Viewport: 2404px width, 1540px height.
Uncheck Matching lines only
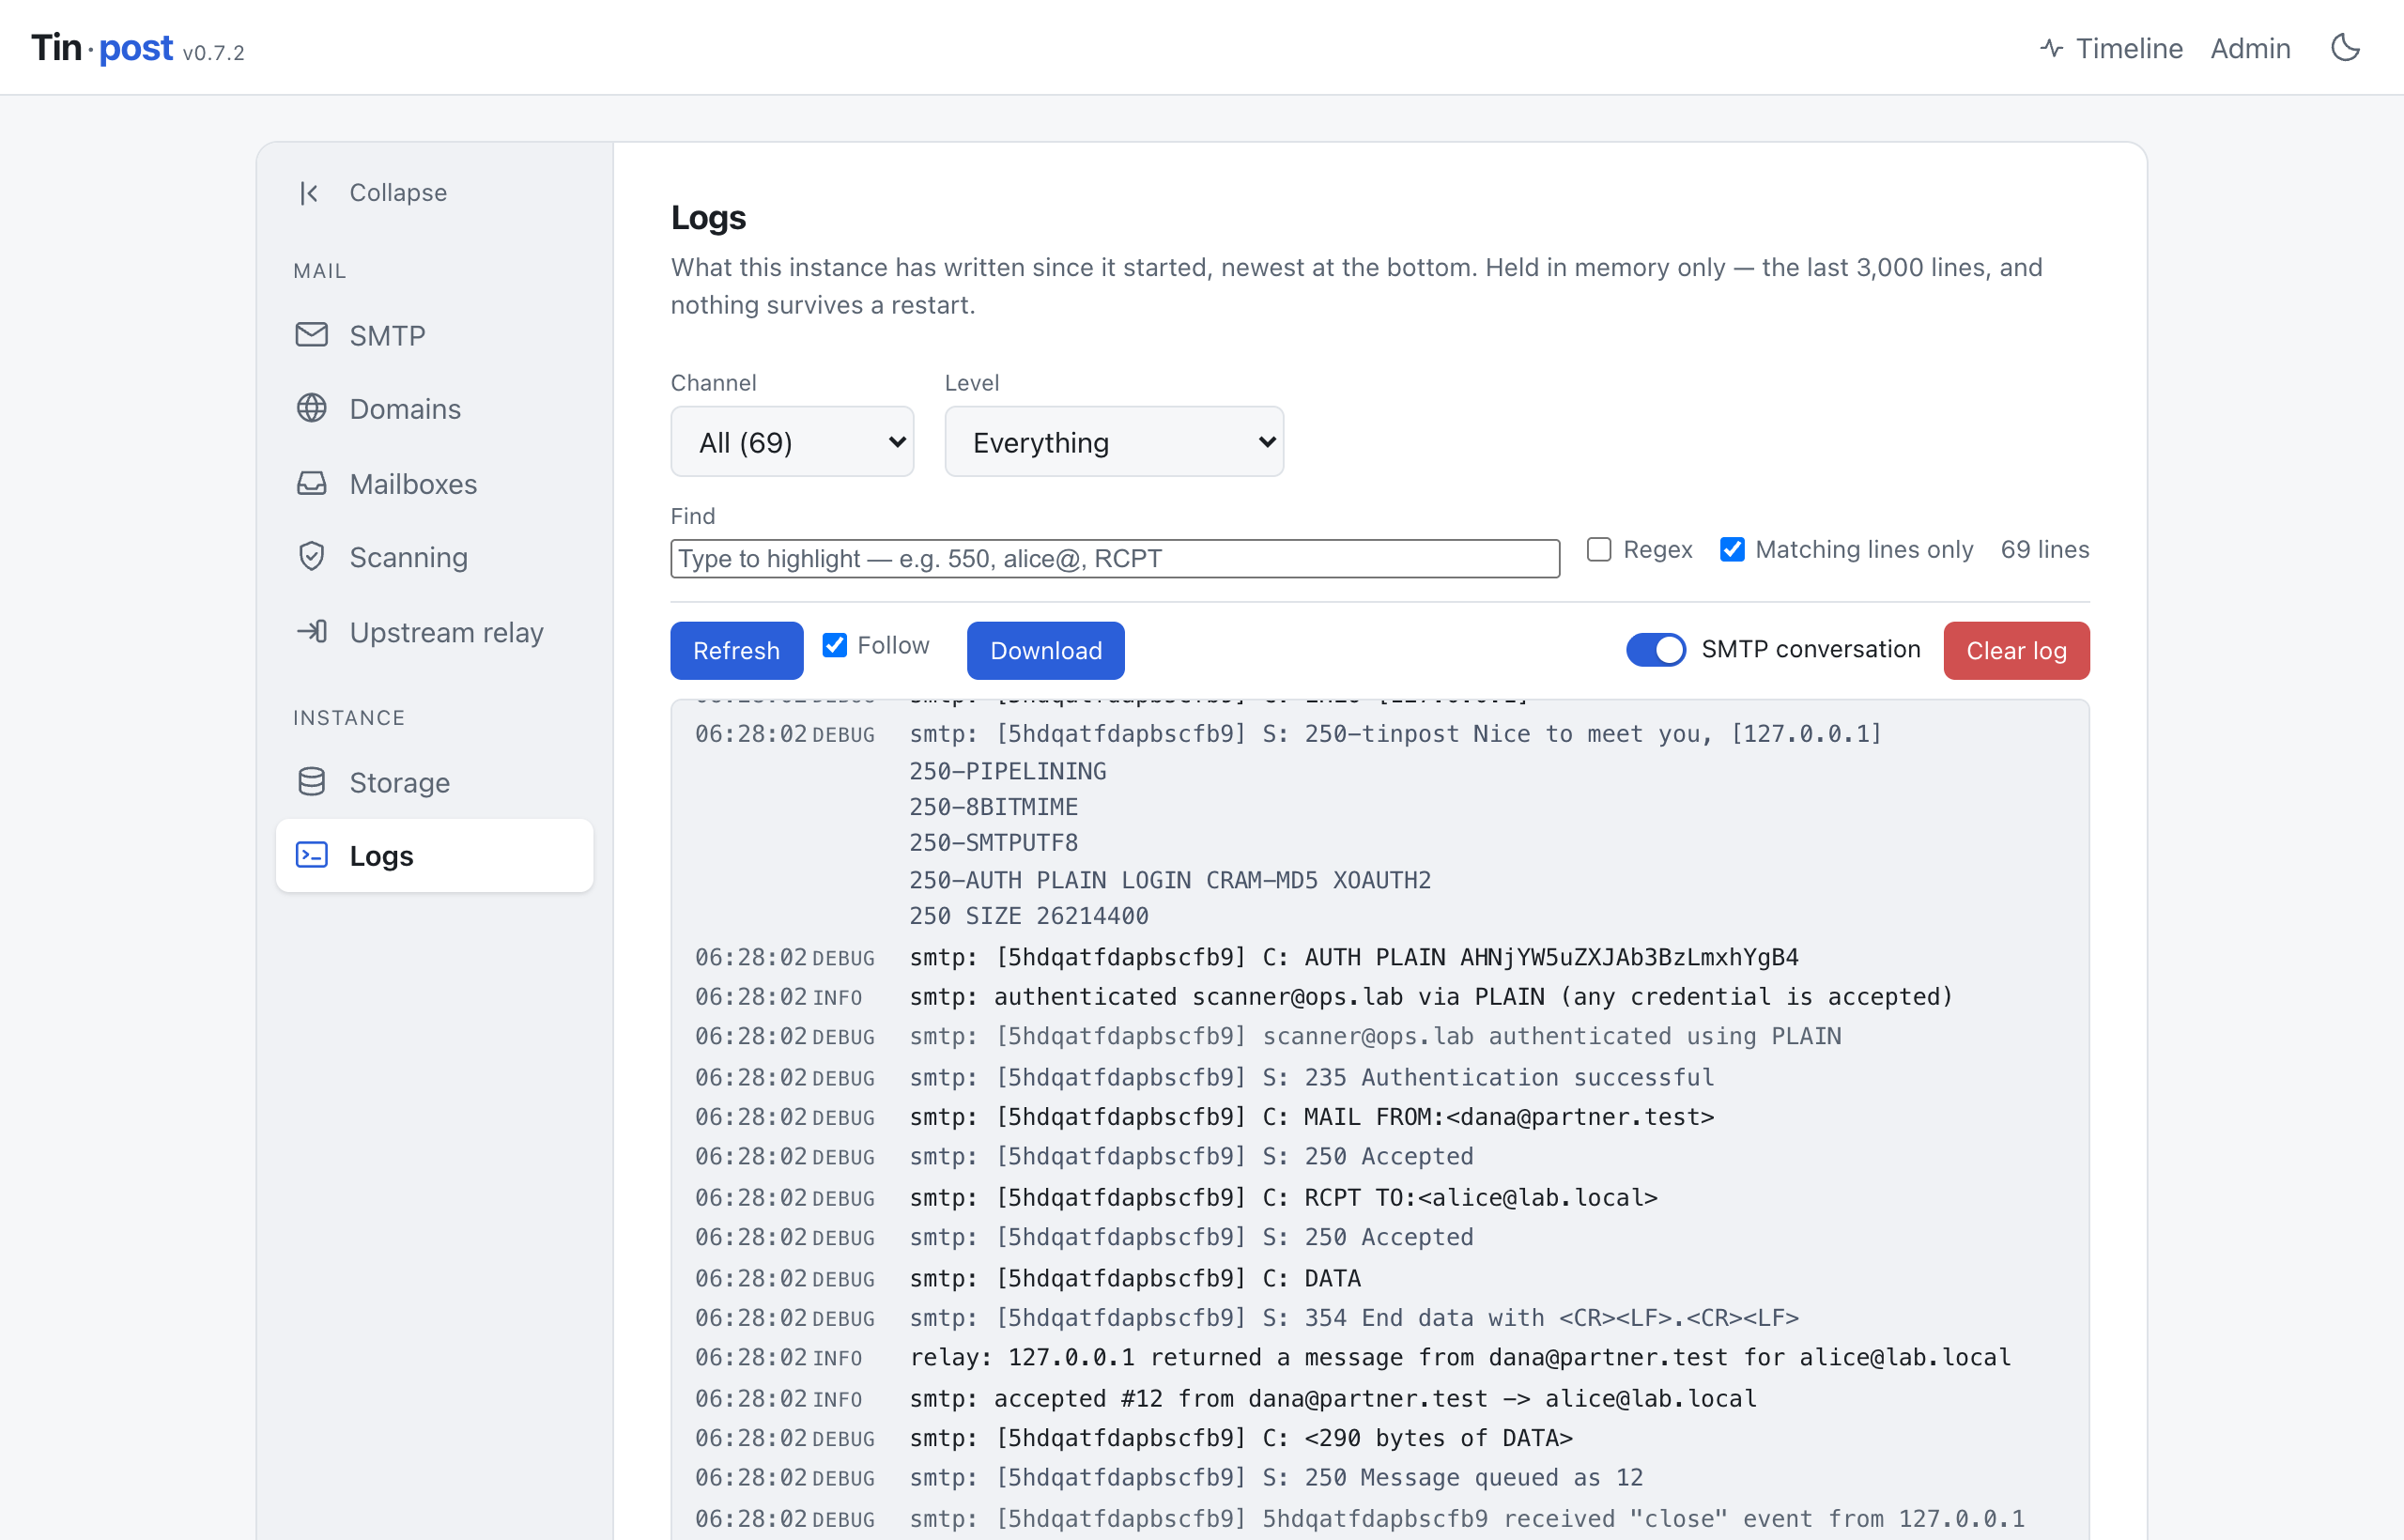(1732, 549)
